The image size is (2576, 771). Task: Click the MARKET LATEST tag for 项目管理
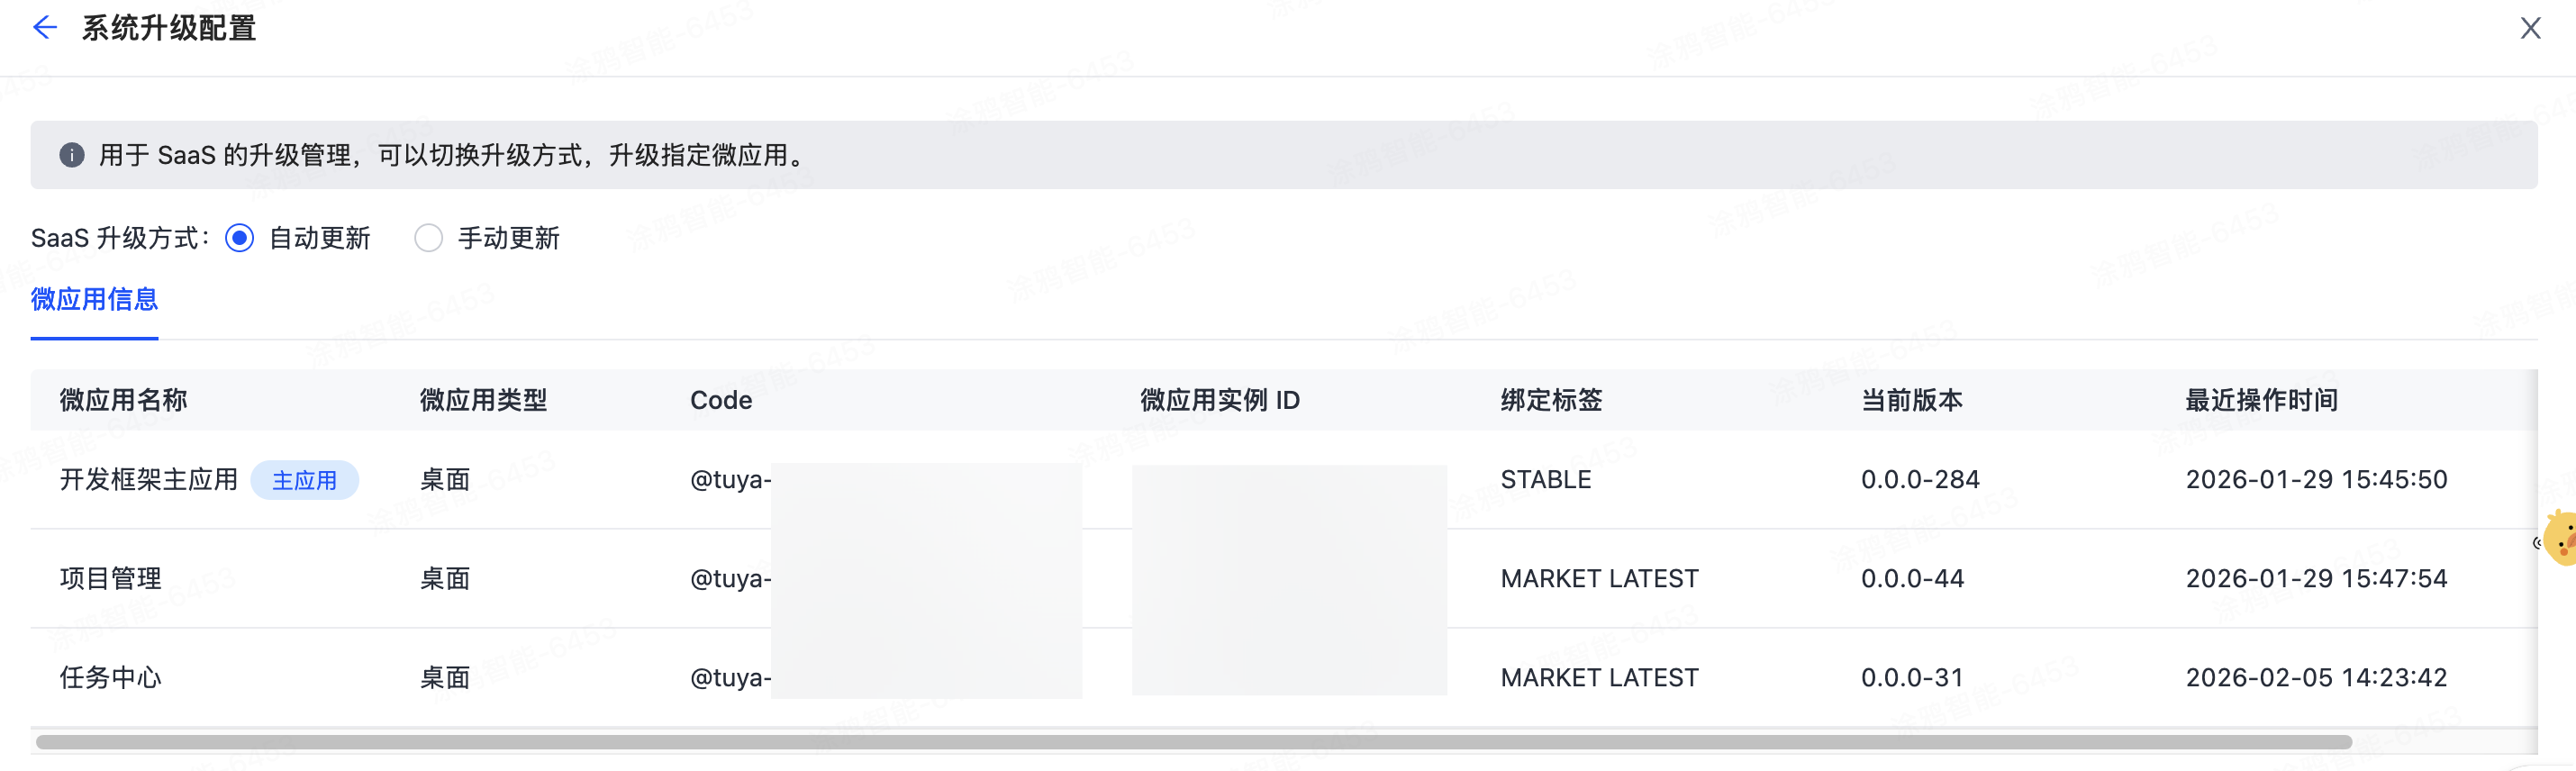pos(1597,578)
